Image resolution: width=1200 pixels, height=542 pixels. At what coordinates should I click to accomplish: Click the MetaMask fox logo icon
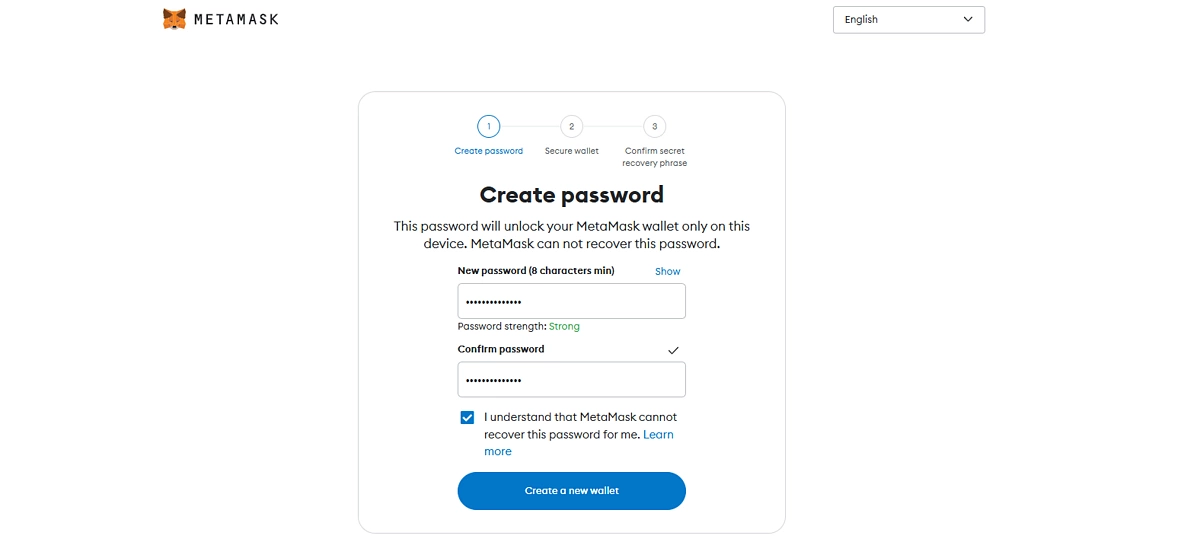(174, 19)
